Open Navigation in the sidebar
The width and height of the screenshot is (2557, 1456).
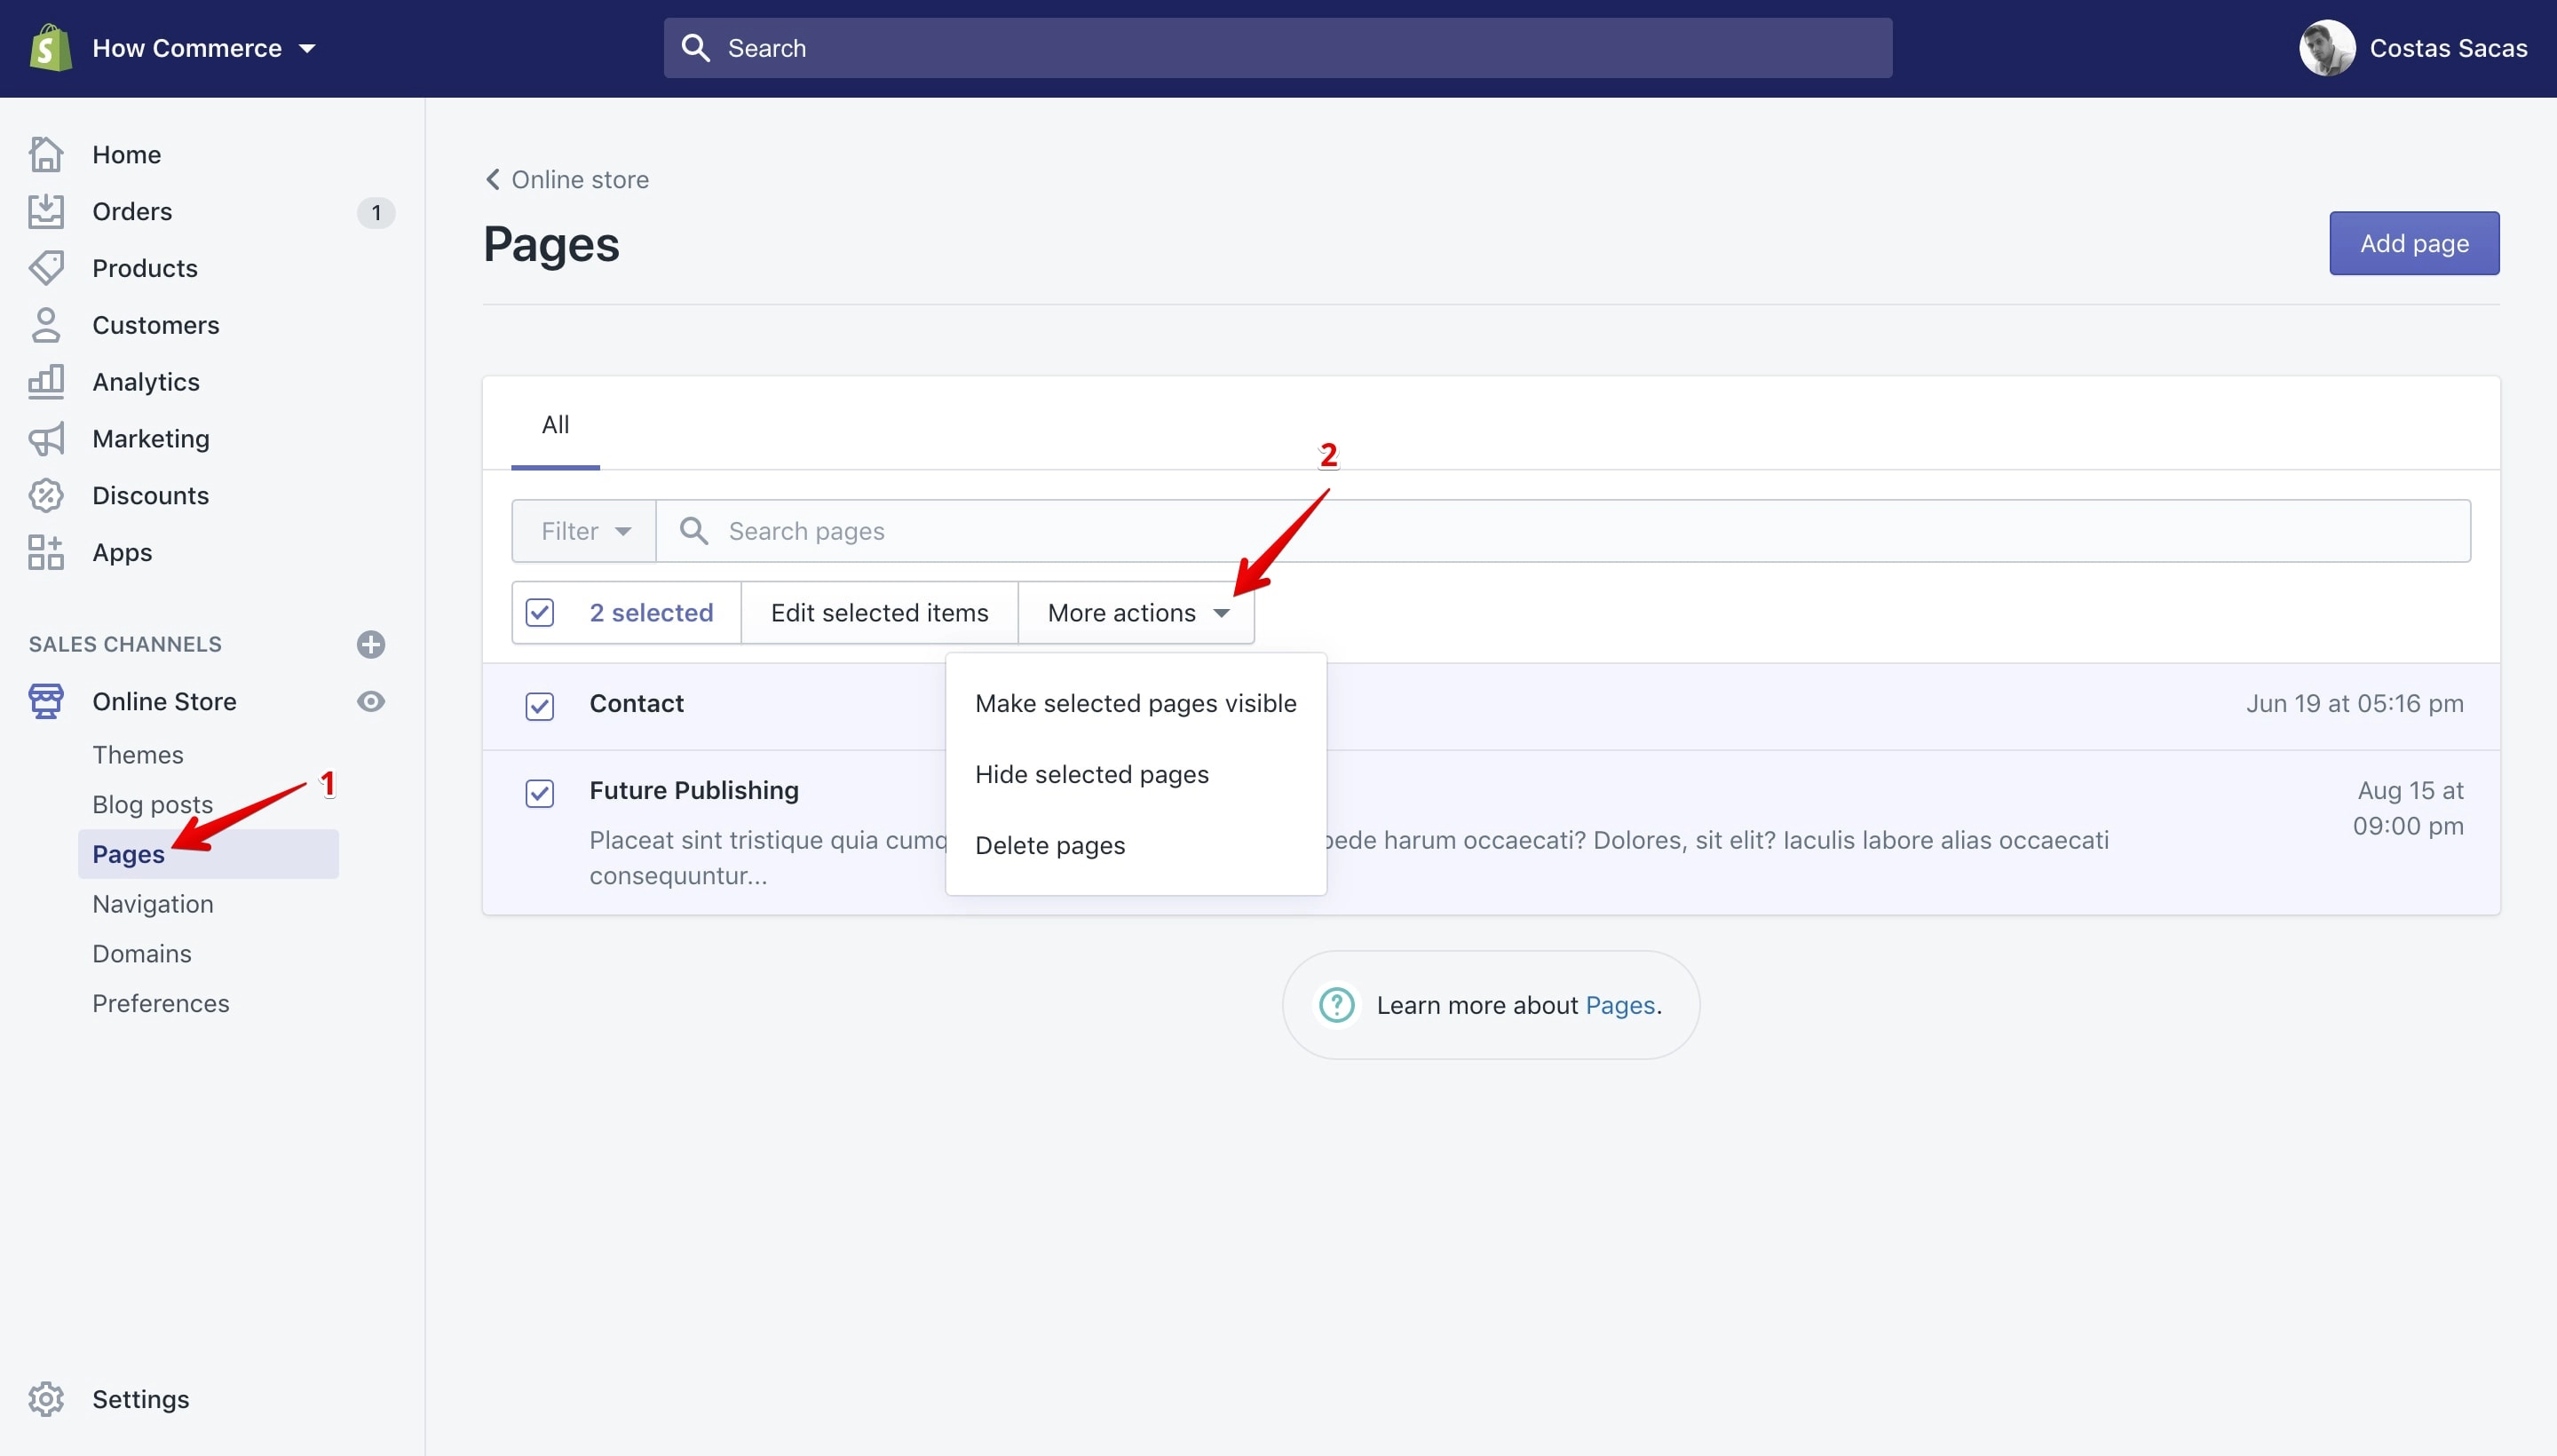click(153, 904)
